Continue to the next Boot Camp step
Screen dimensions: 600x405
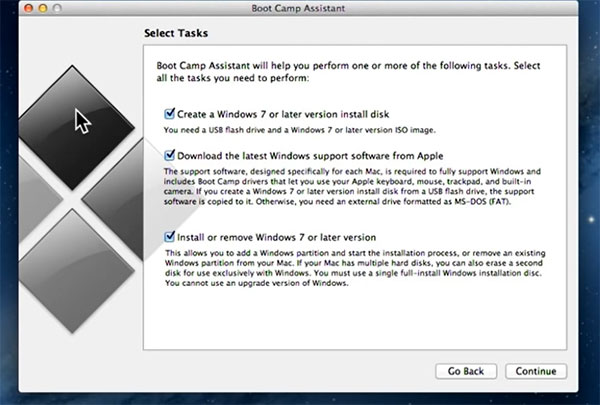(536, 371)
